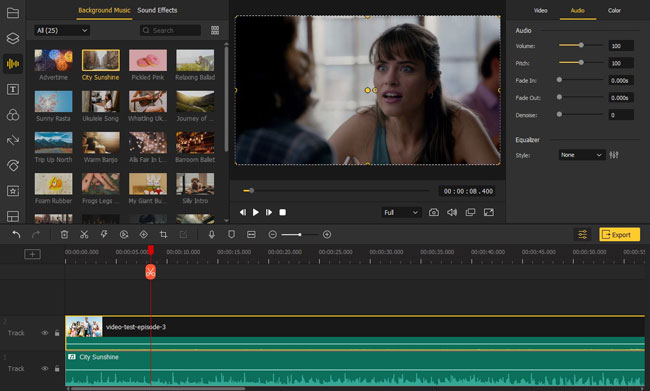Switch to Sound Effects tab
Viewport: 650px width, 391px height.
click(157, 10)
